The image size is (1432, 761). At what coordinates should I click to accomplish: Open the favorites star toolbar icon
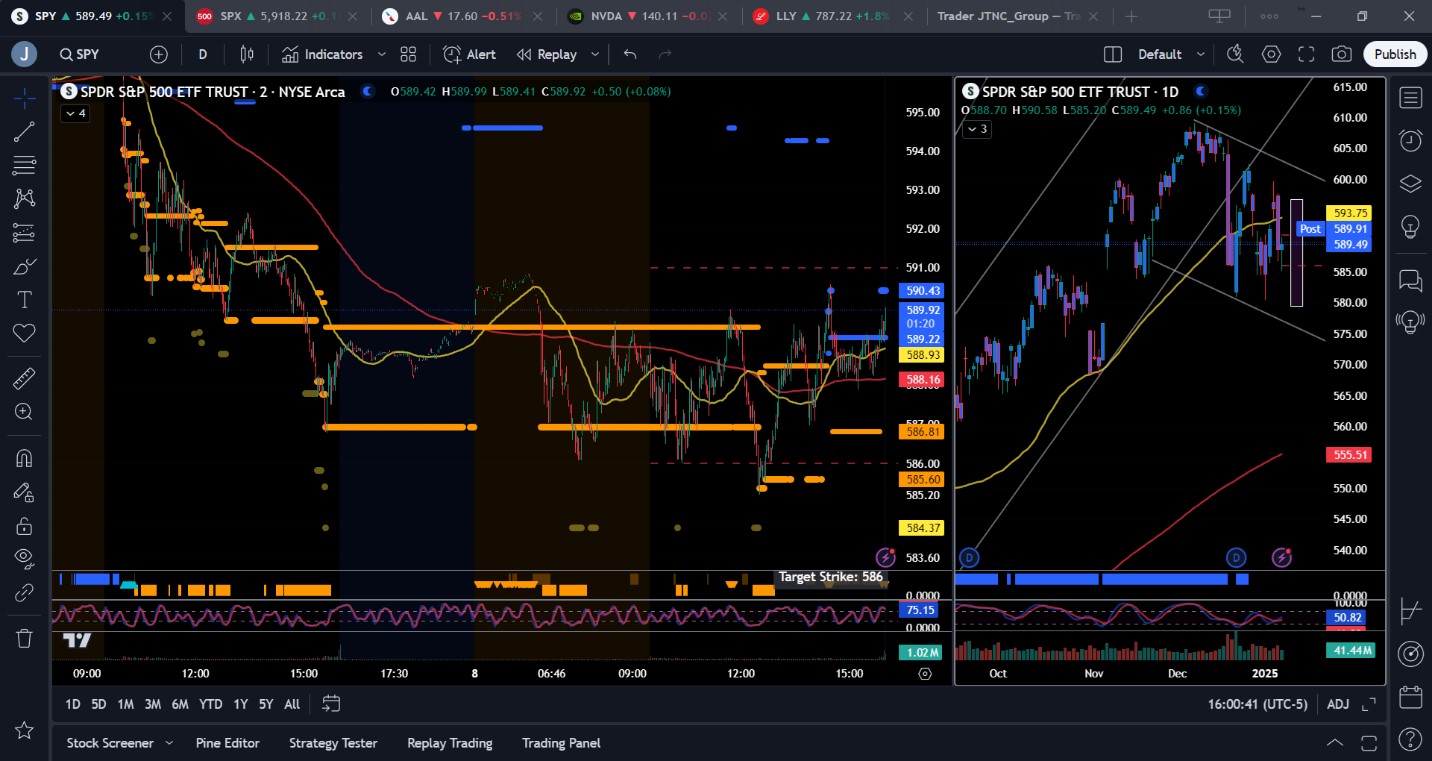pos(24,731)
